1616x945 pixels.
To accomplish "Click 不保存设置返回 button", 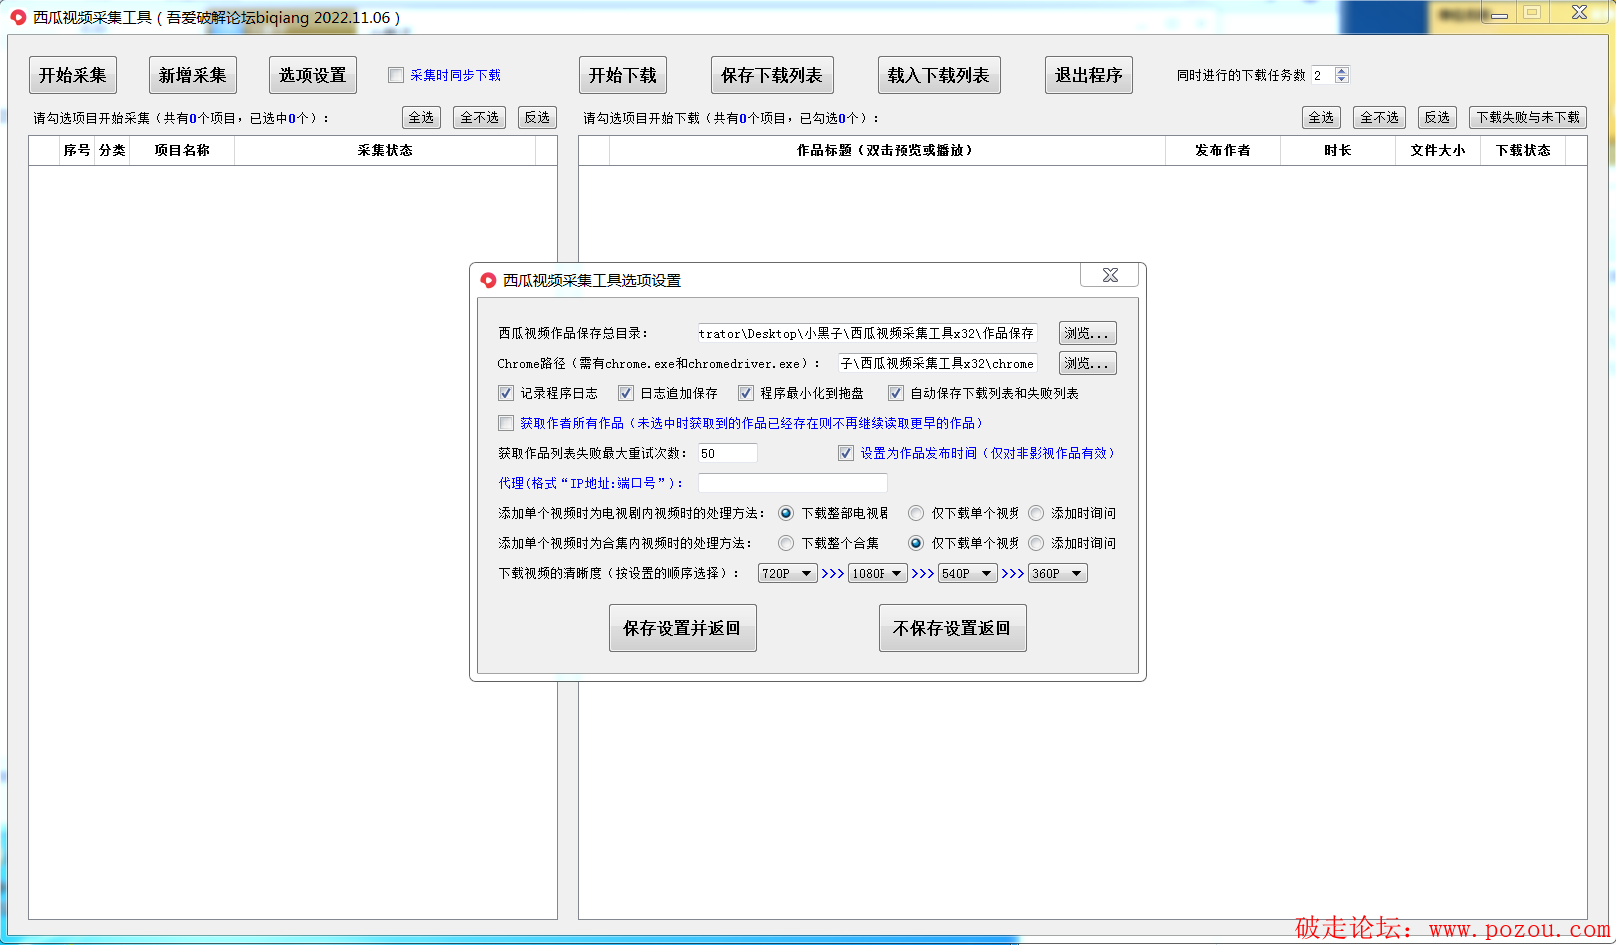I will [x=952, y=628].
